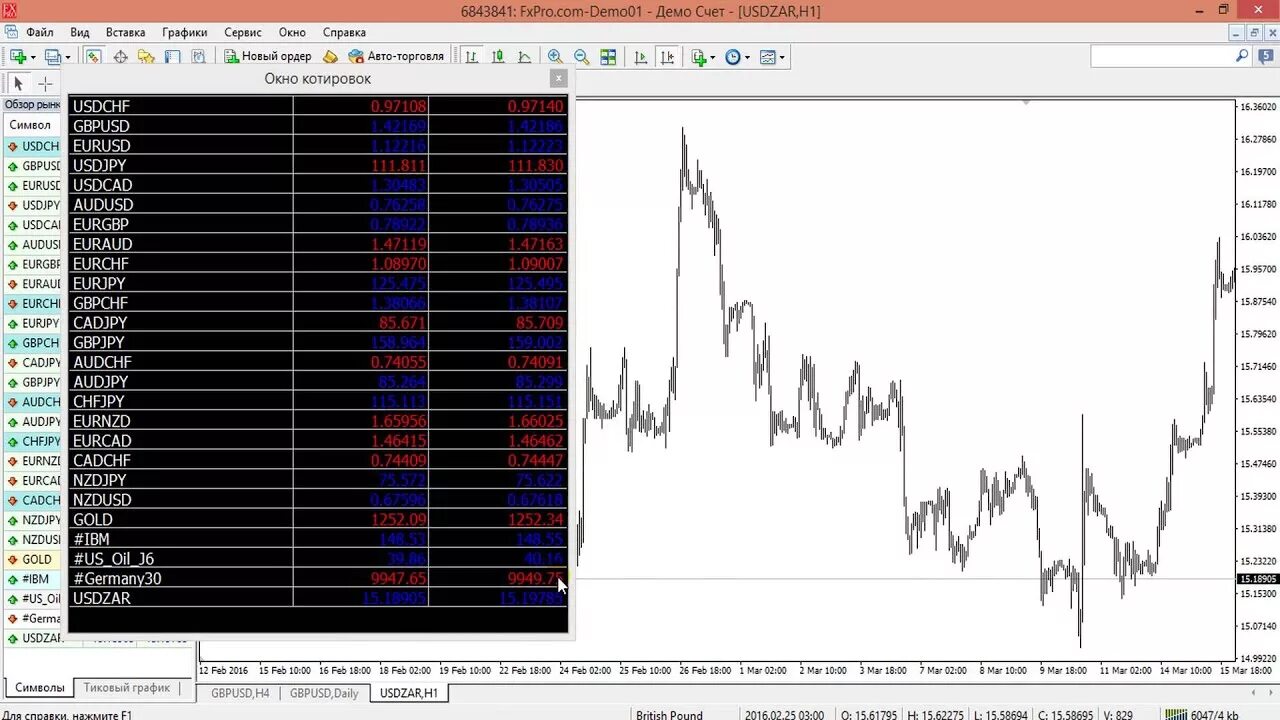Toggle Авто-торговля button
Screen dimensions: 1280x720
(396, 57)
